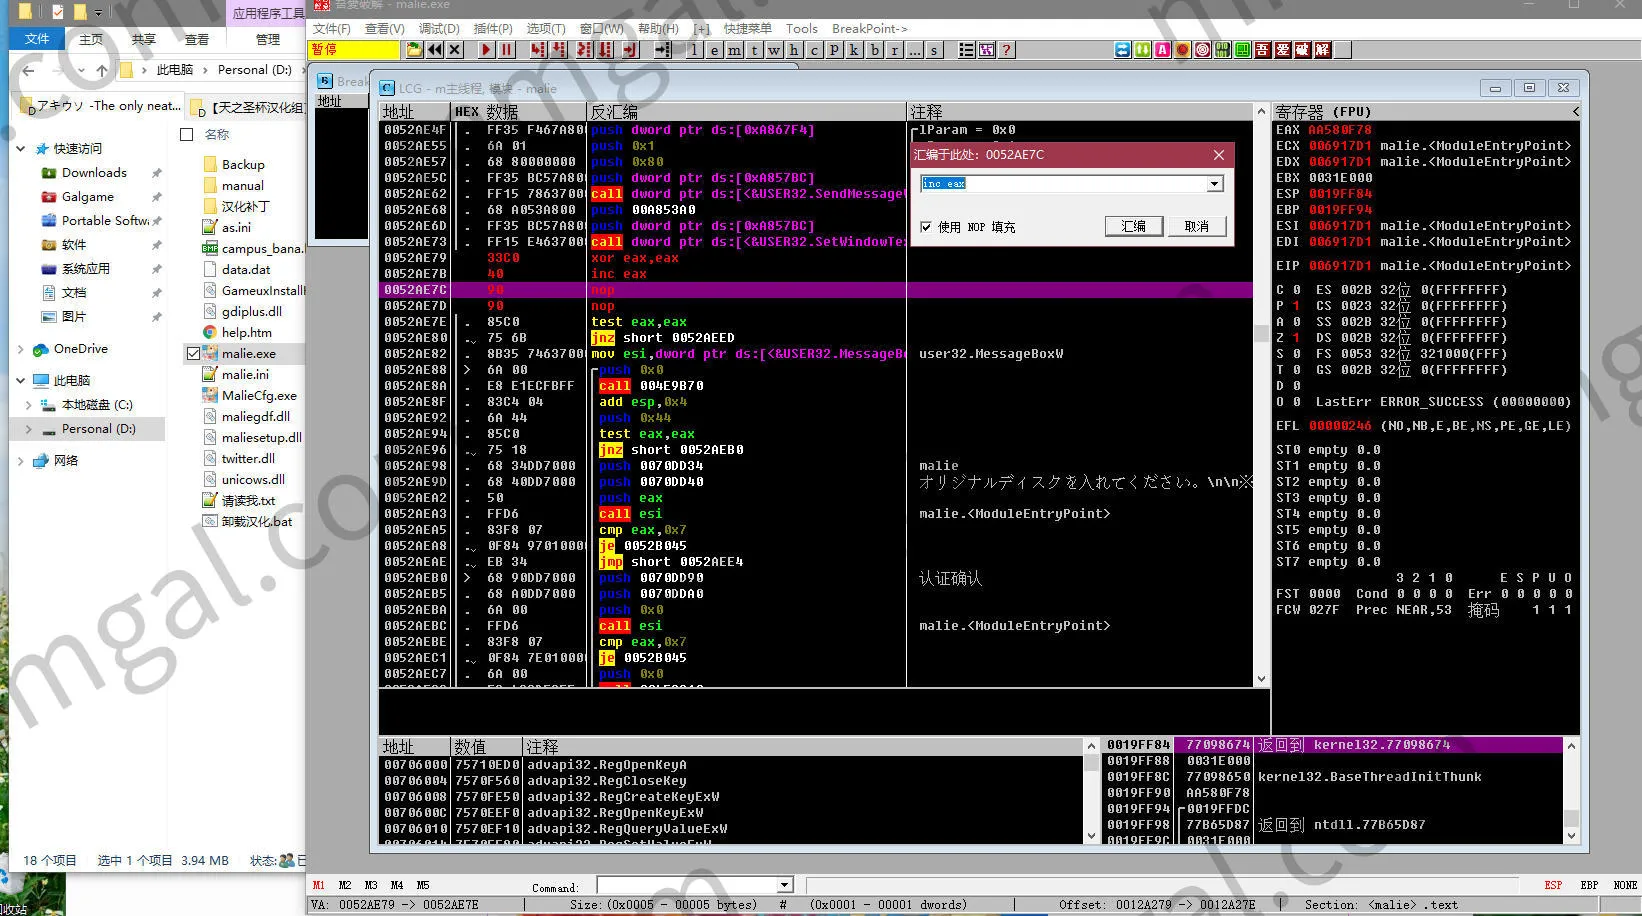Click the green 010101 binary toolbar icon
This screenshot has width=1642, height=916.
pos(1222,50)
